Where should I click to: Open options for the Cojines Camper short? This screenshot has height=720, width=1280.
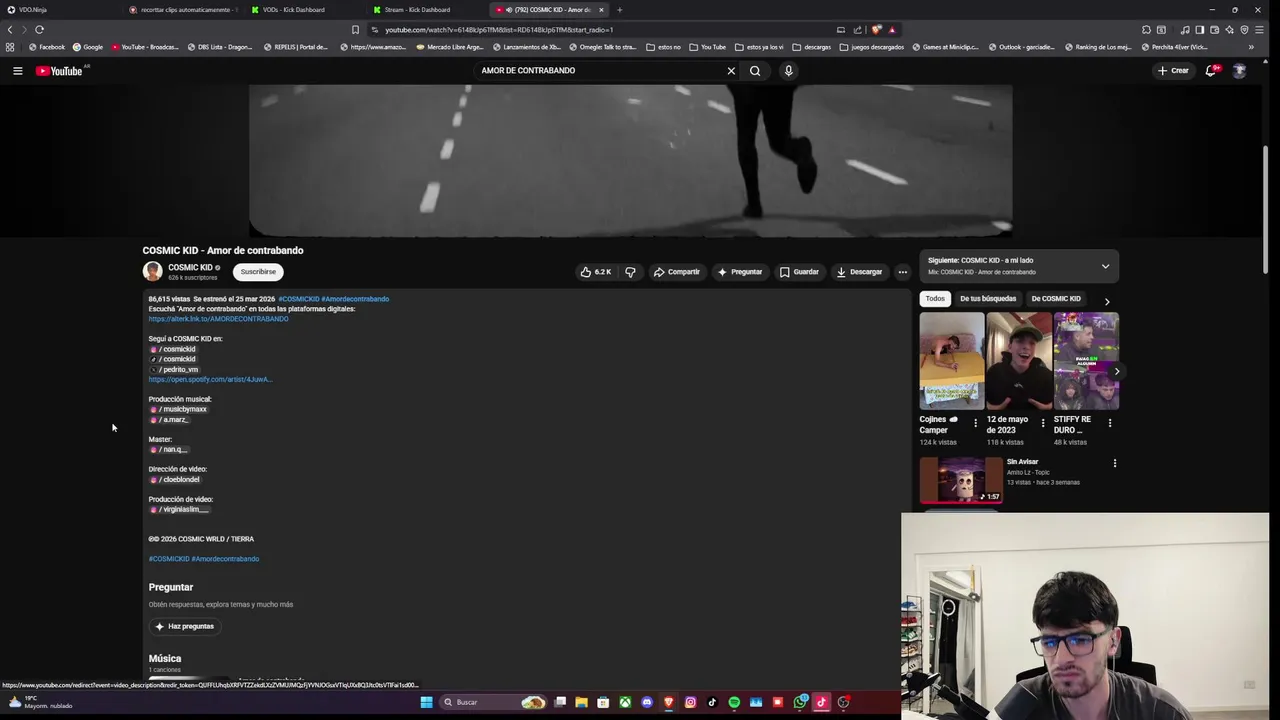[976, 423]
